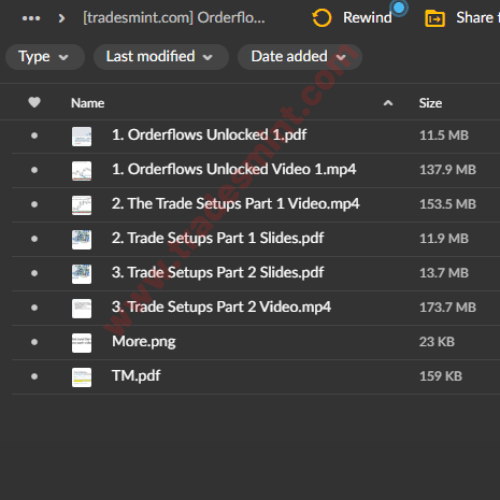
Task: Click the 173.7 MB size value
Action: coord(448,307)
